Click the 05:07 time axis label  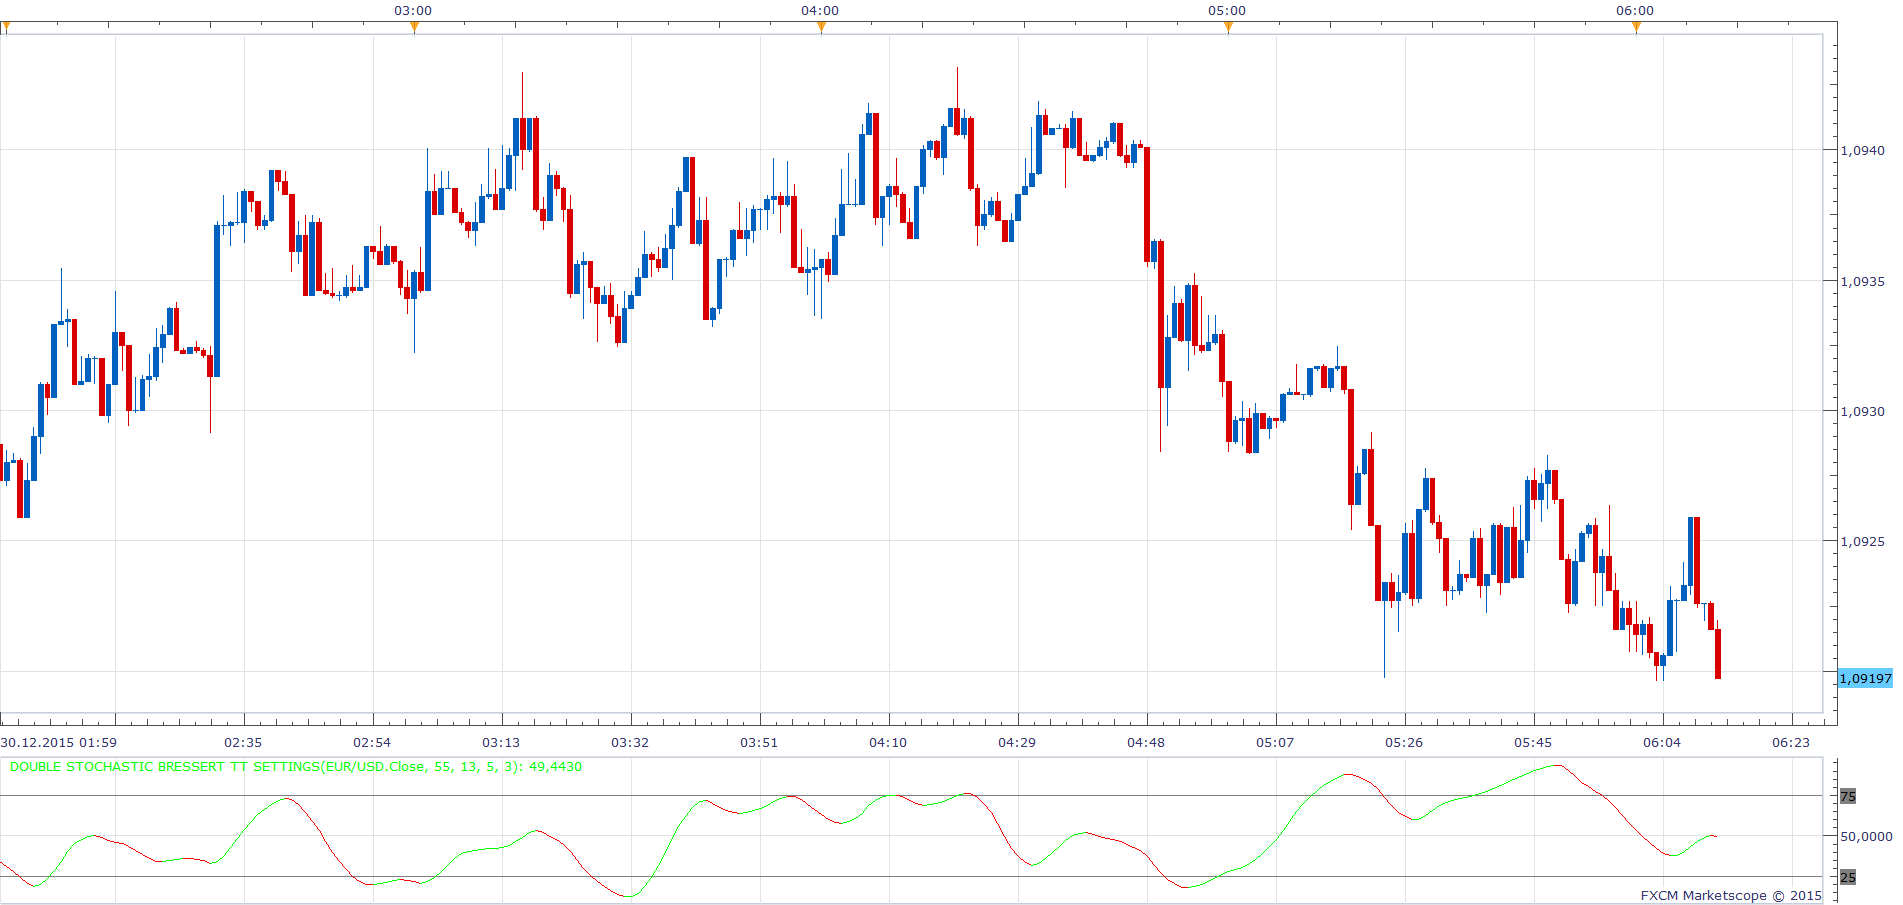[x=1275, y=742]
